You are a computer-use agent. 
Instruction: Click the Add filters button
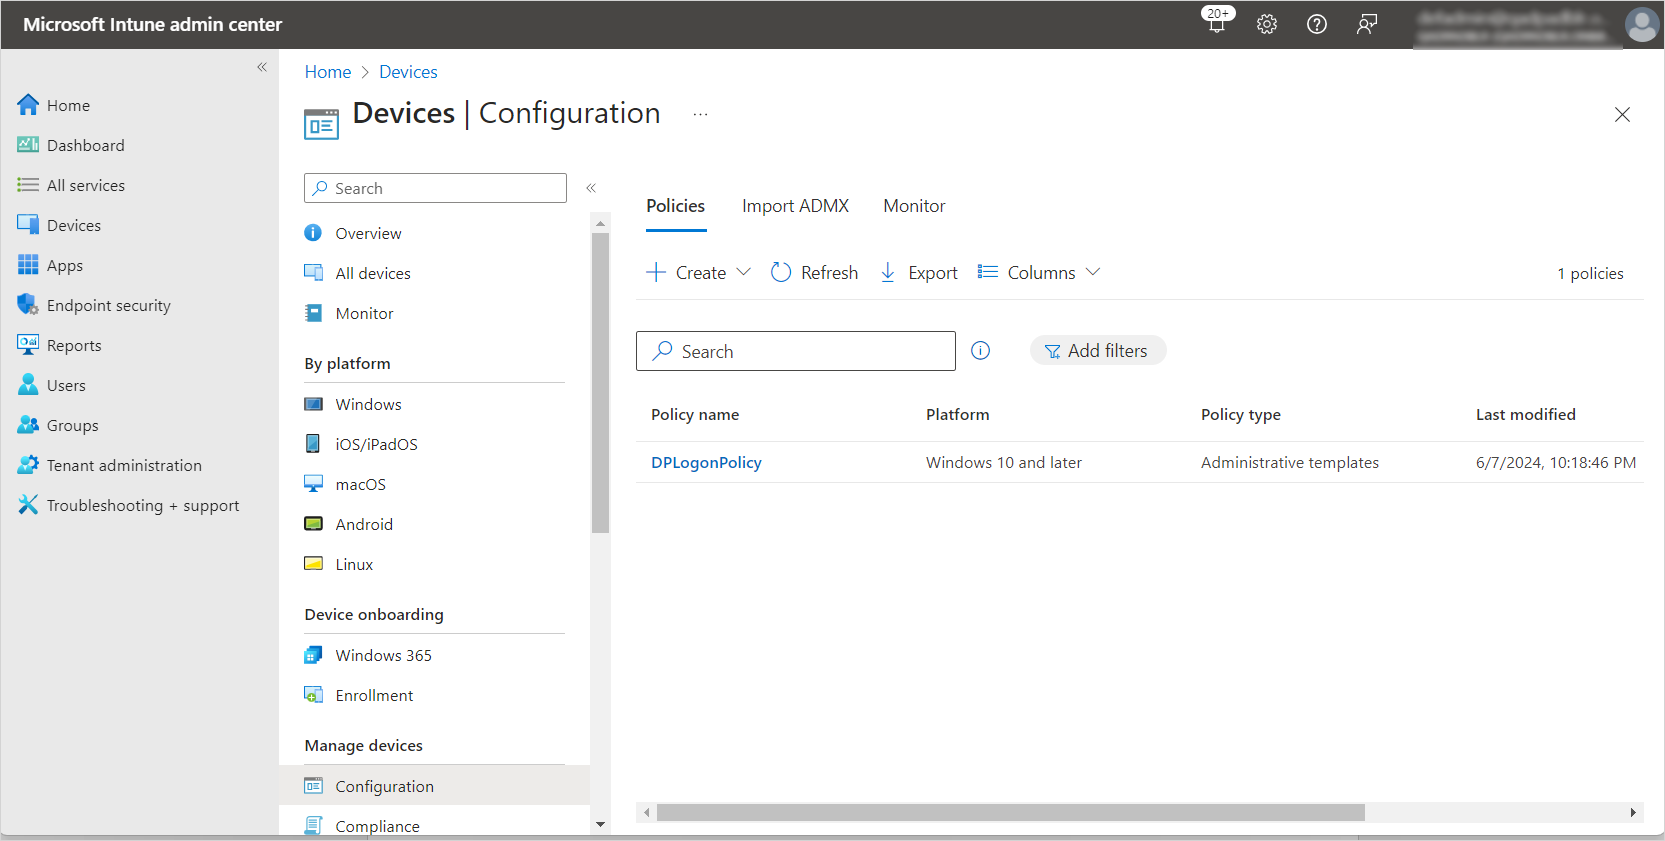[1097, 351]
